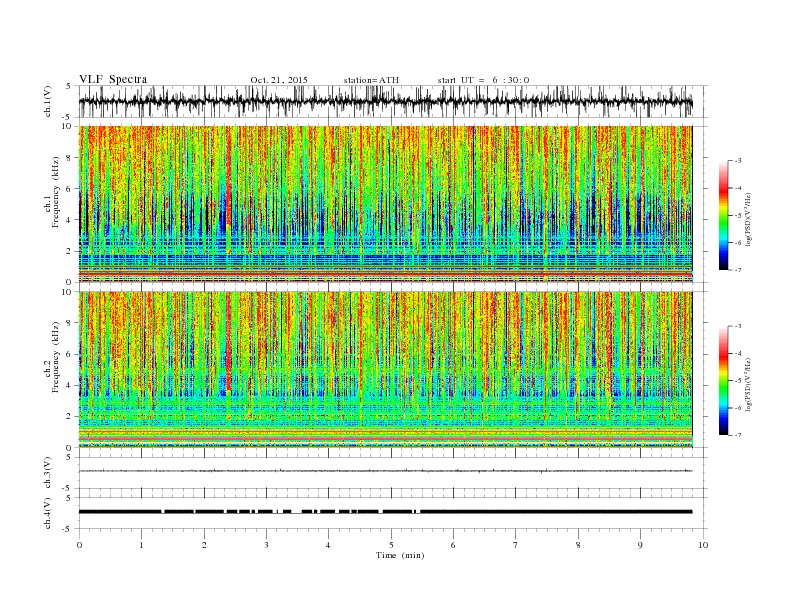Click time axis tick label "9"

tap(640, 545)
